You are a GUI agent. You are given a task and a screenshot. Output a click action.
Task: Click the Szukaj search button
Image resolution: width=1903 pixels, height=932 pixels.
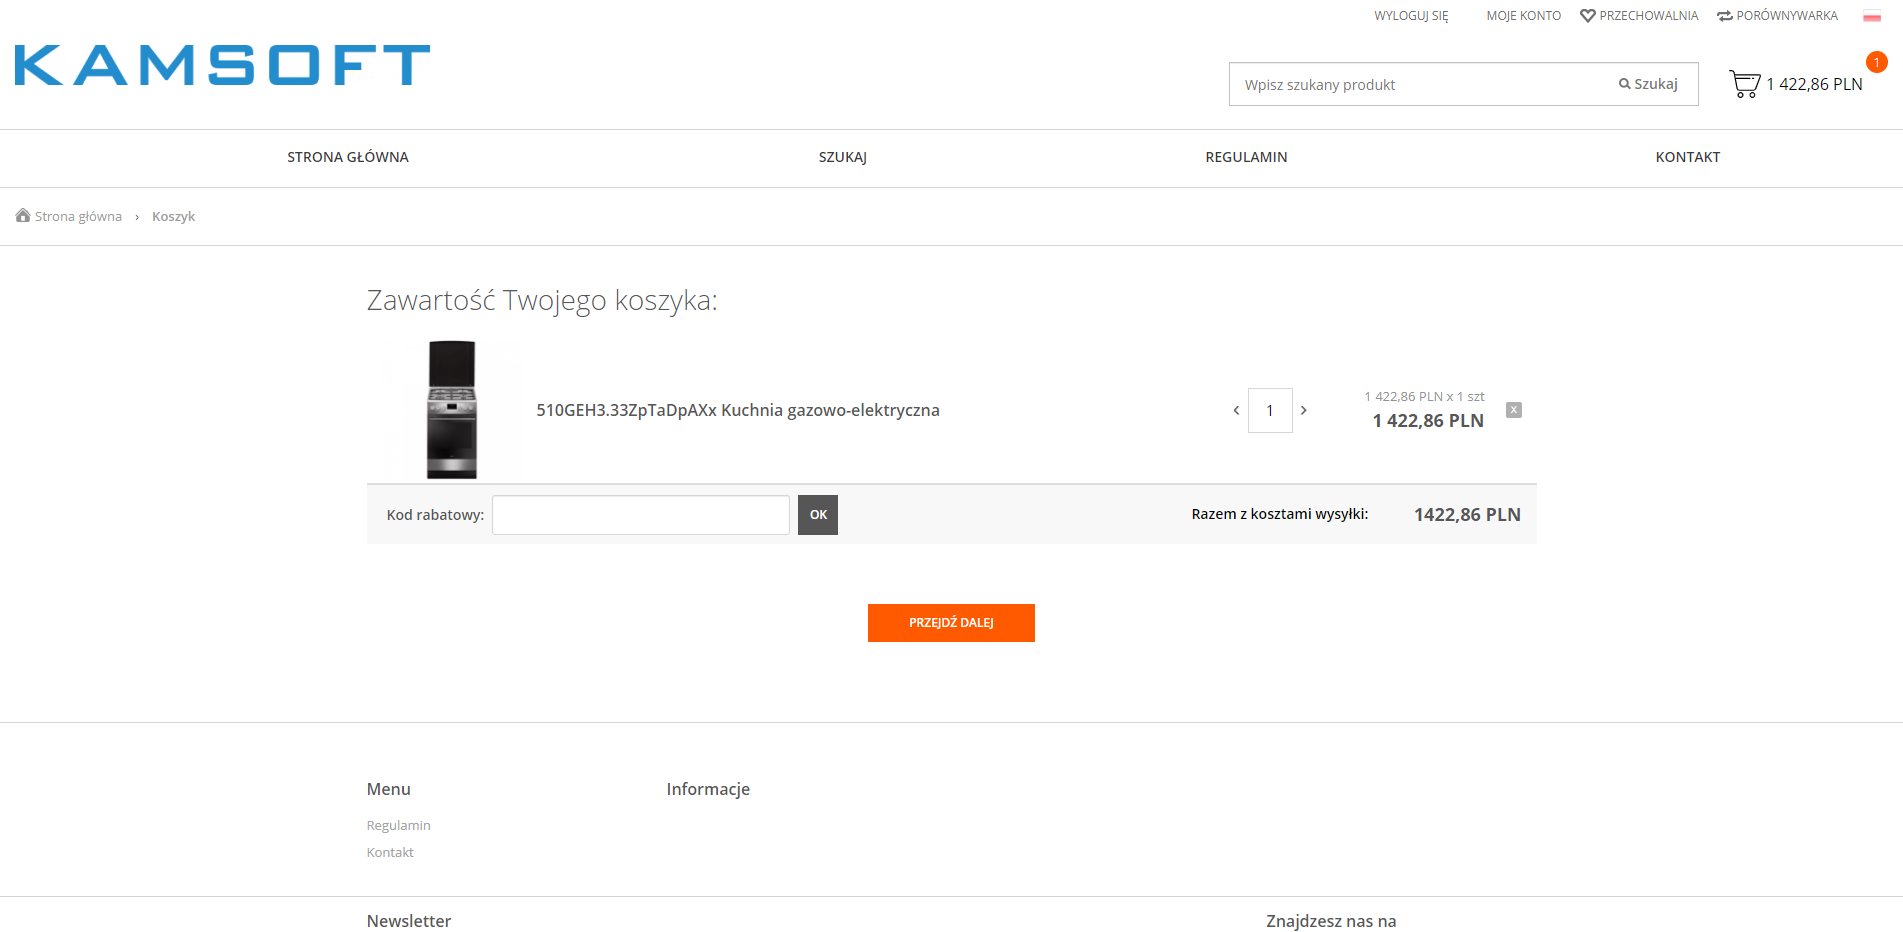pos(1648,84)
